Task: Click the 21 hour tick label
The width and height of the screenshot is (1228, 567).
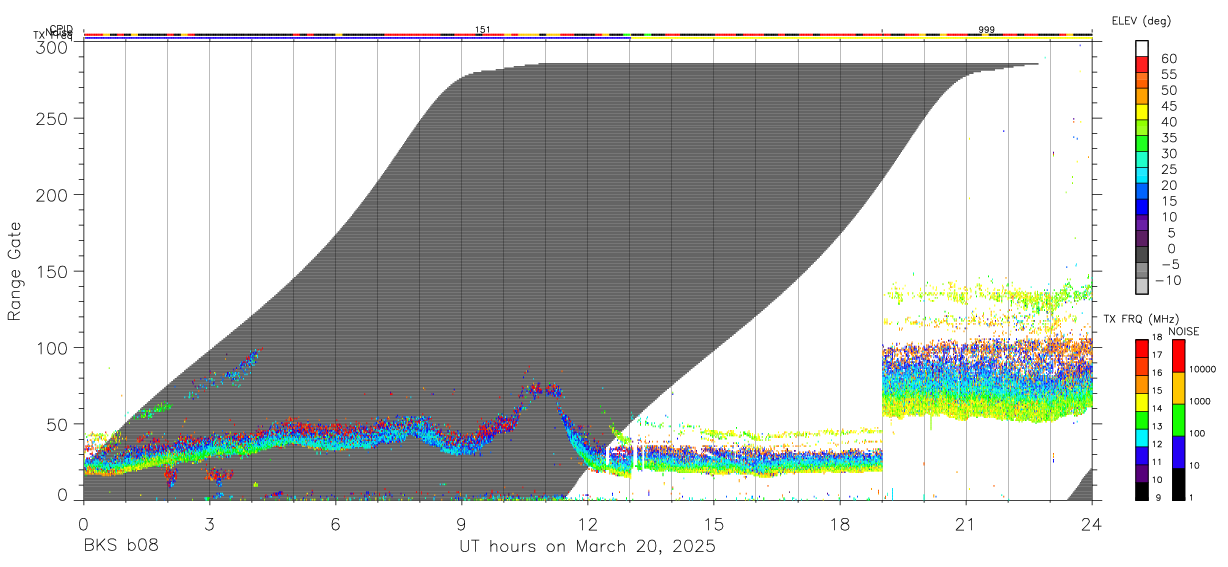Action: coord(966,523)
